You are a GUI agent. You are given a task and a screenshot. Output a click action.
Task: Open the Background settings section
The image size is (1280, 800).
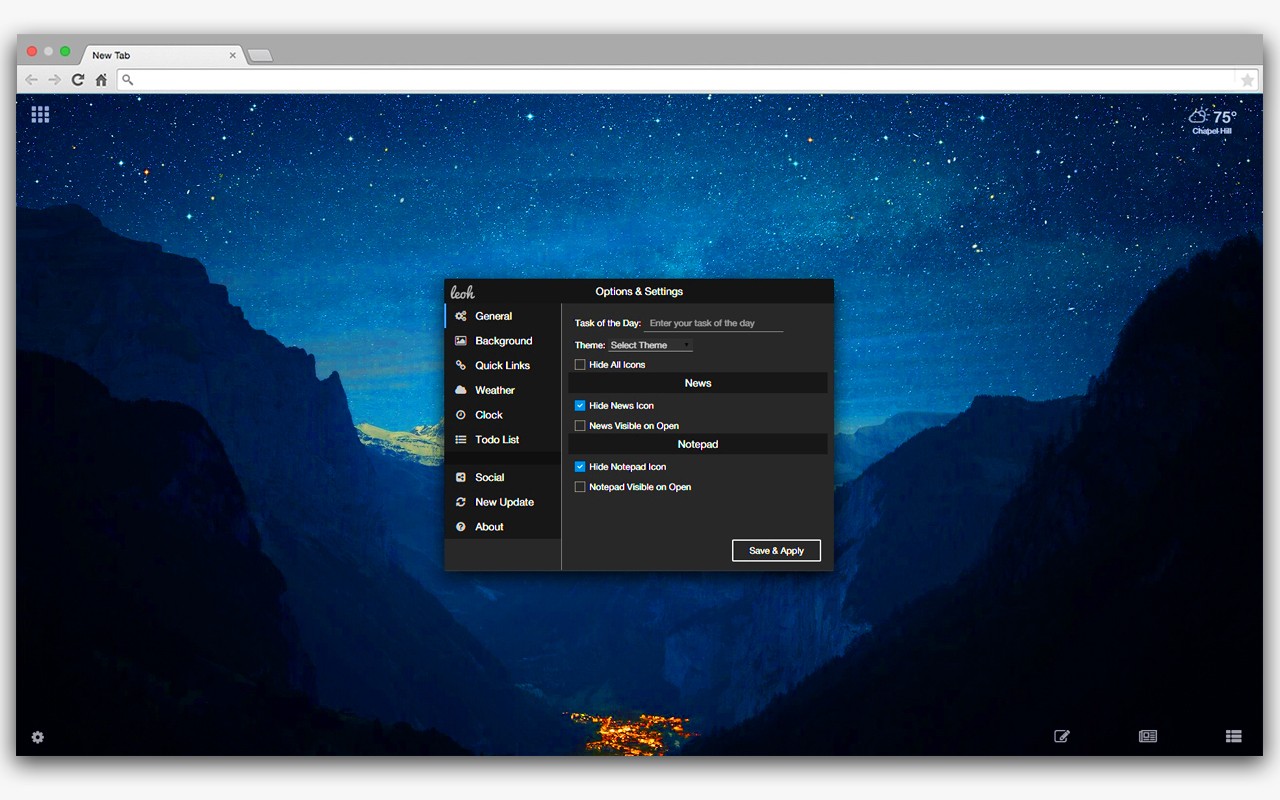(x=503, y=341)
